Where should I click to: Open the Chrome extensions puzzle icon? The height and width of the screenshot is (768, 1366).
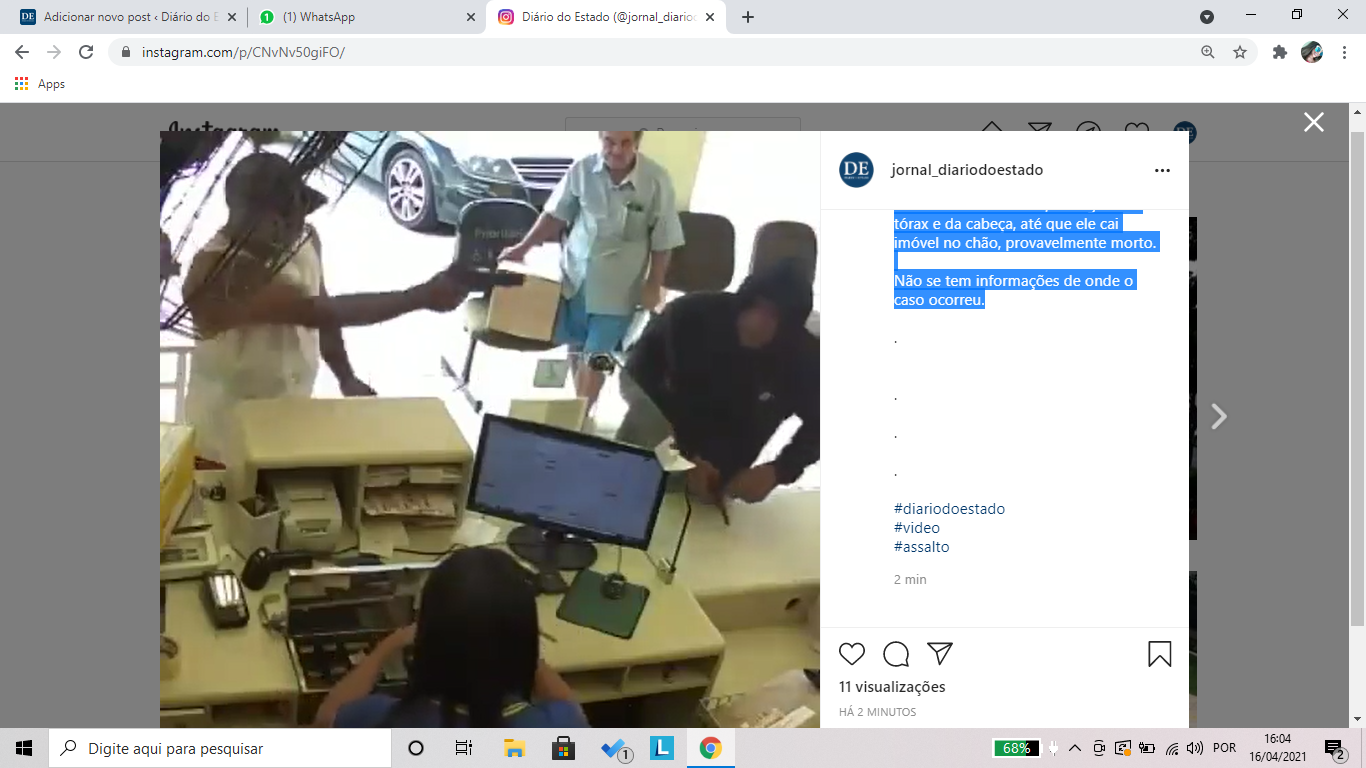[1280, 52]
